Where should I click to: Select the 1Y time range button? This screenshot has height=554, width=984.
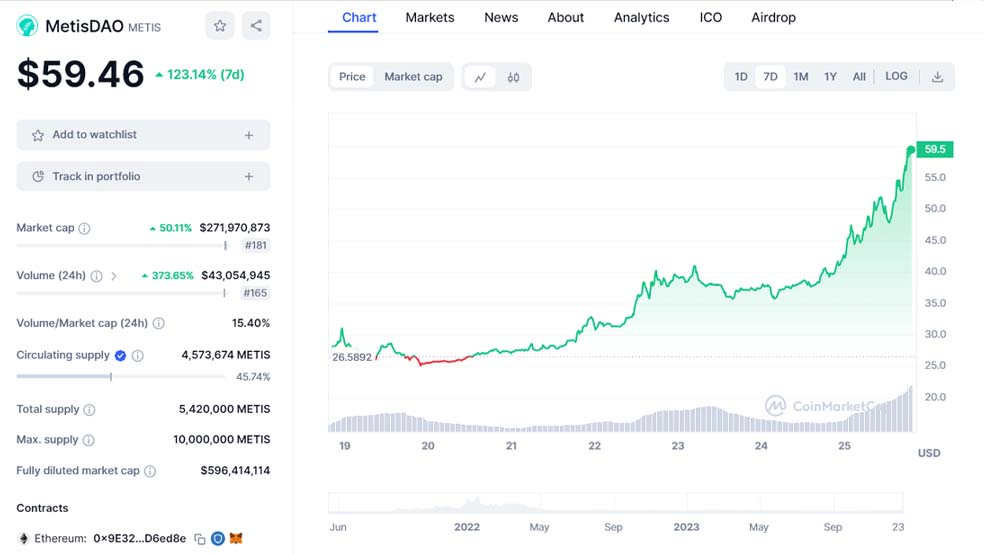click(830, 77)
